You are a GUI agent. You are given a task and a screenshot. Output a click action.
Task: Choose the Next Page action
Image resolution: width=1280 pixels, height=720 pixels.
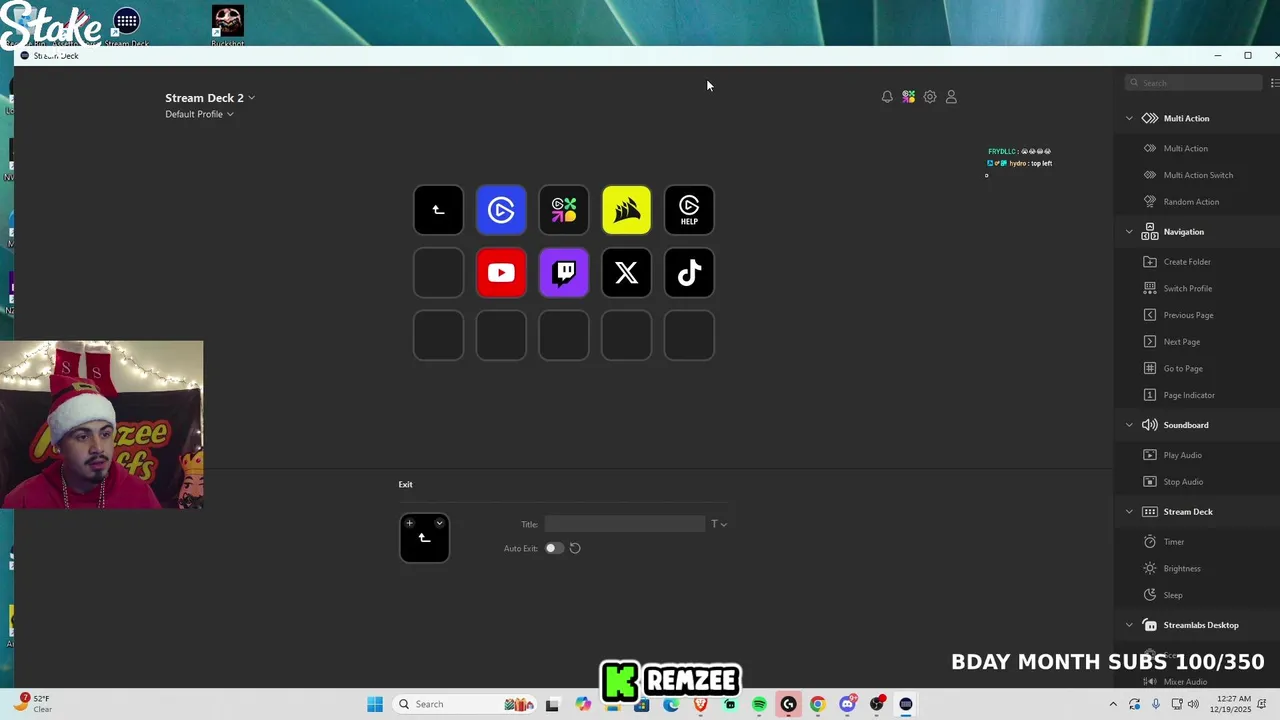click(x=1181, y=342)
